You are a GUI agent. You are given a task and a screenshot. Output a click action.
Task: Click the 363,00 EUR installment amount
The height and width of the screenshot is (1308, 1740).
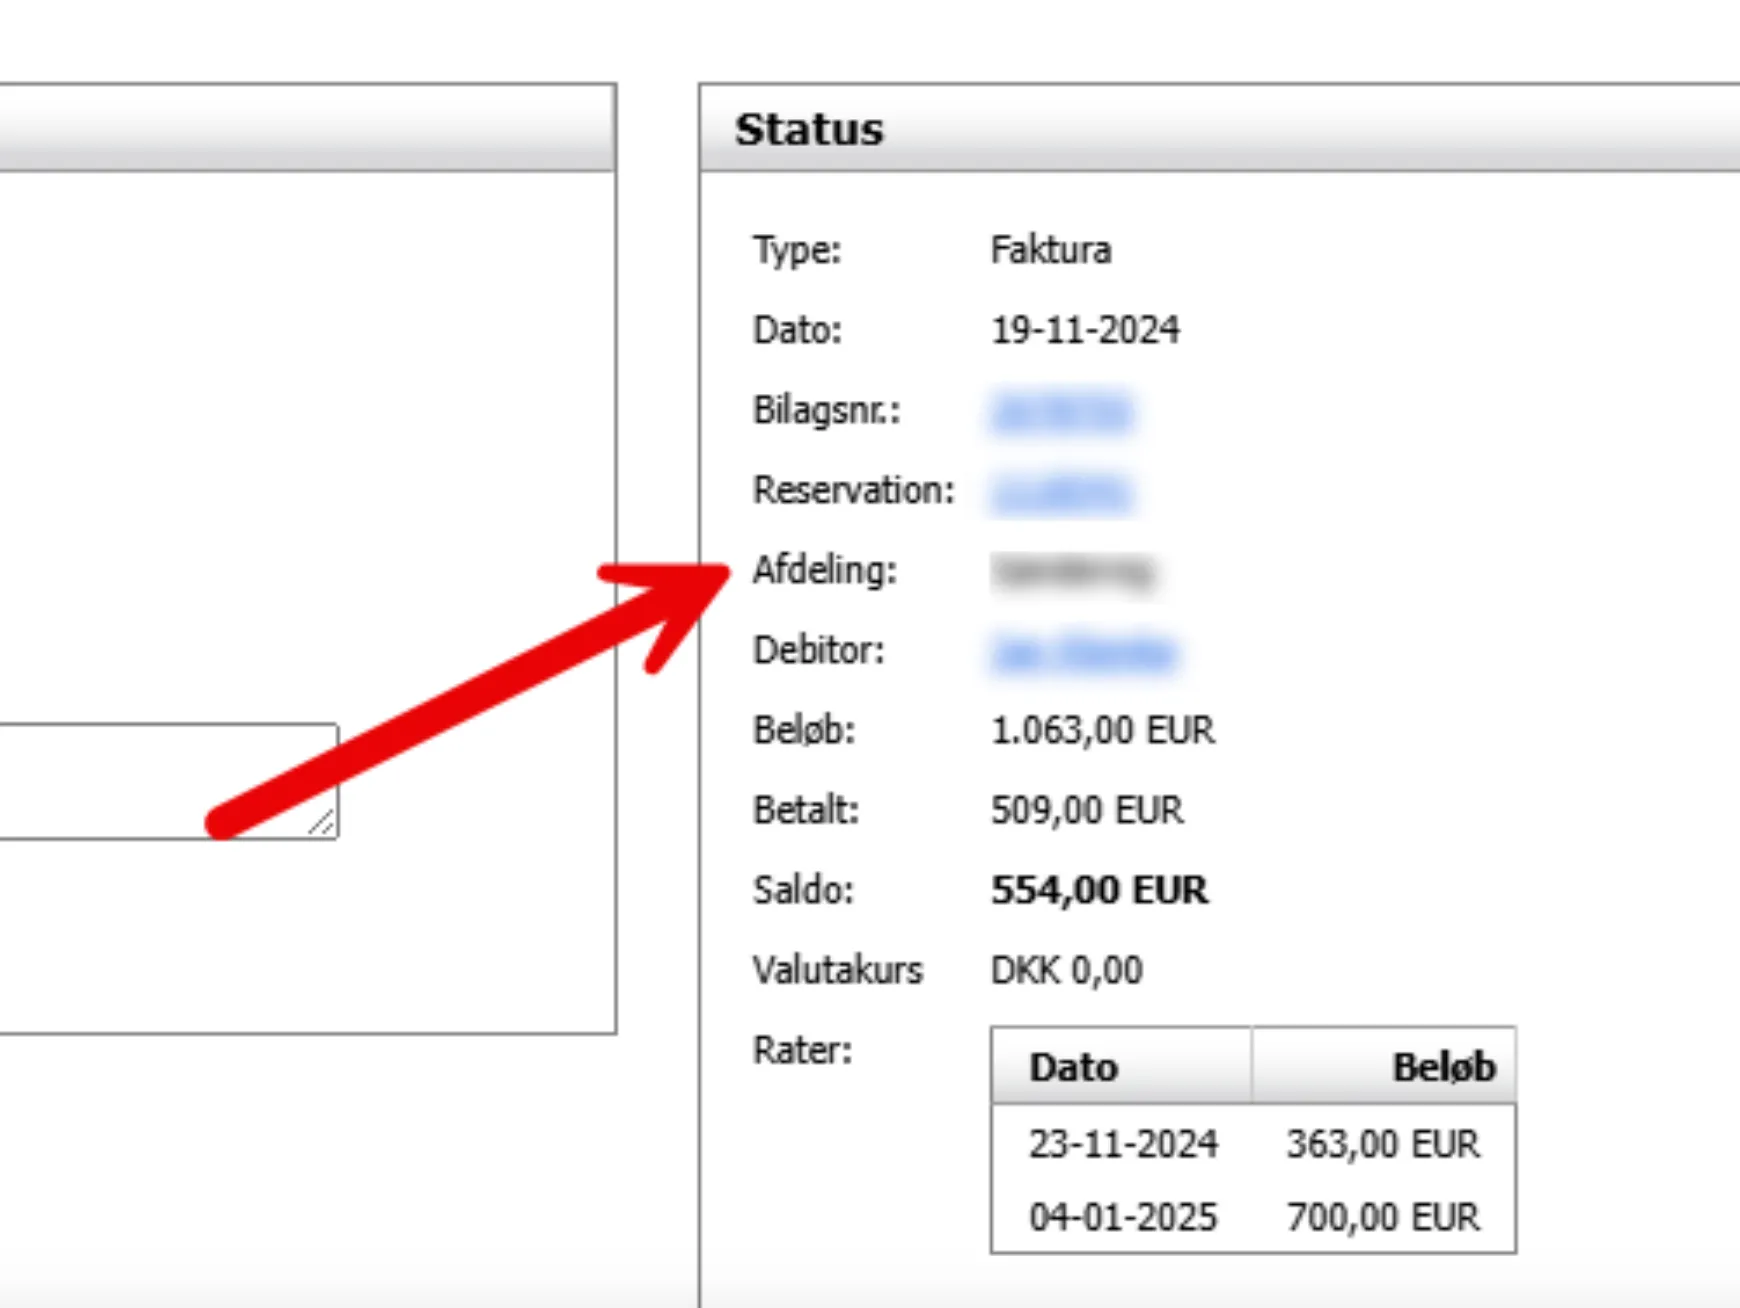1382,1143
